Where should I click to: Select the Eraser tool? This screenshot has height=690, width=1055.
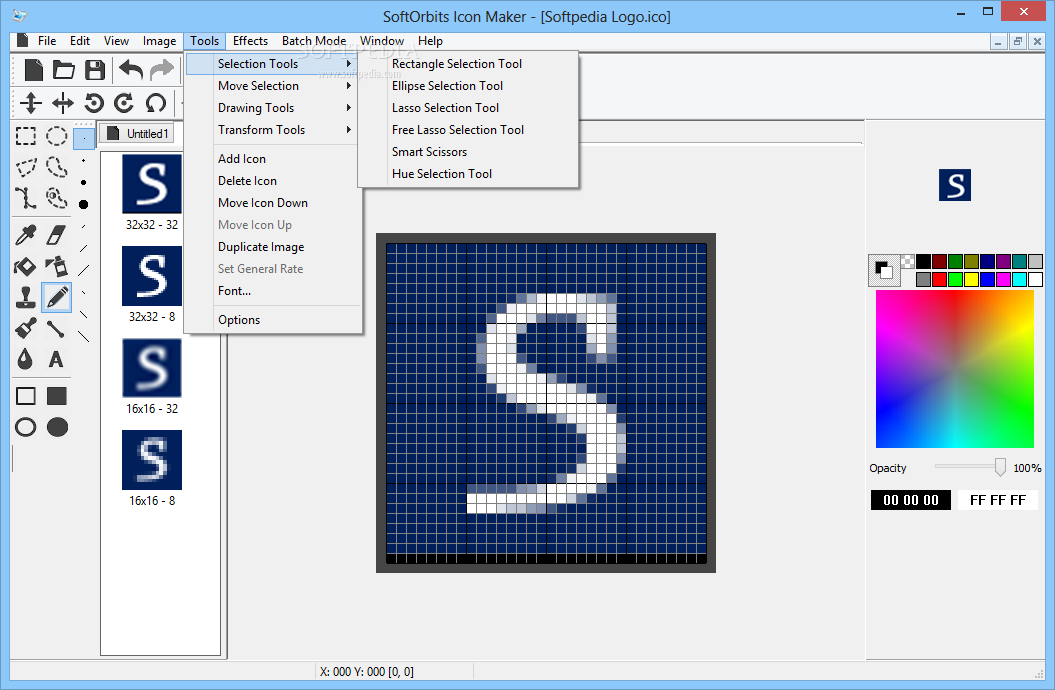point(57,235)
